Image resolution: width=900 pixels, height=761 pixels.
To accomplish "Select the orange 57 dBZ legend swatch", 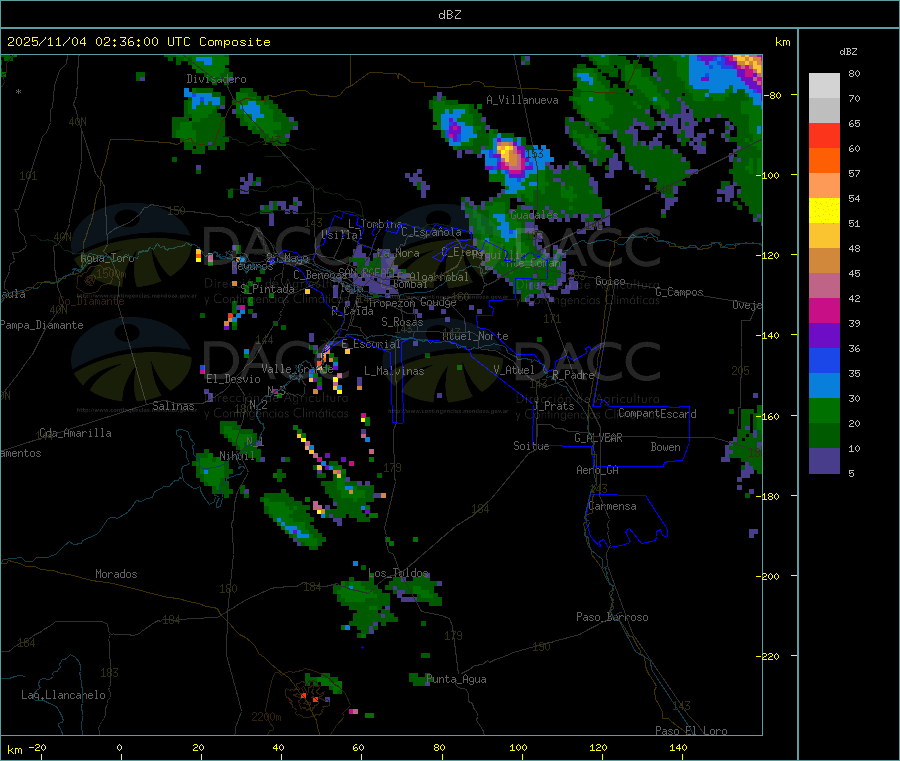I will point(824,161).
